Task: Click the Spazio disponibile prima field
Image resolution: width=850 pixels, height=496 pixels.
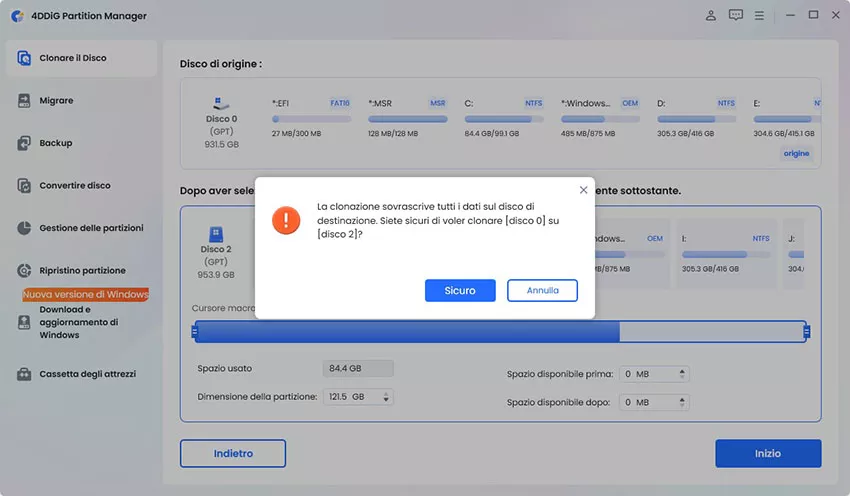Action: (x=654, y=374)
